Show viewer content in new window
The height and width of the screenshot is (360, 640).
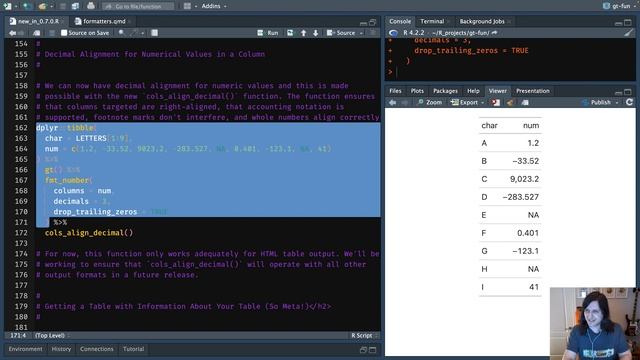coord(525,102)
